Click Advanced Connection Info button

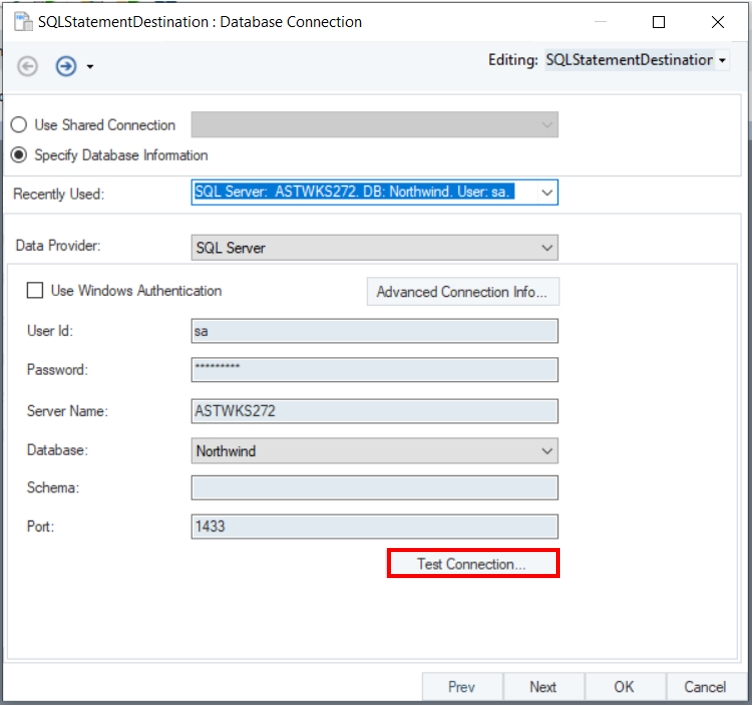[x=462, y=292]
